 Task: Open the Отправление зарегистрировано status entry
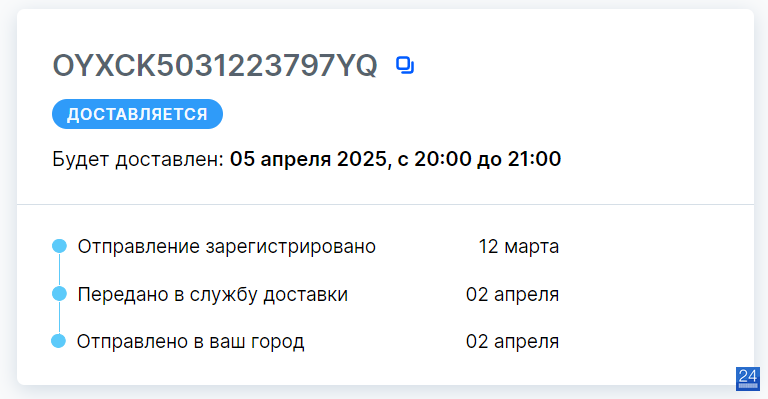pos(226,246)
